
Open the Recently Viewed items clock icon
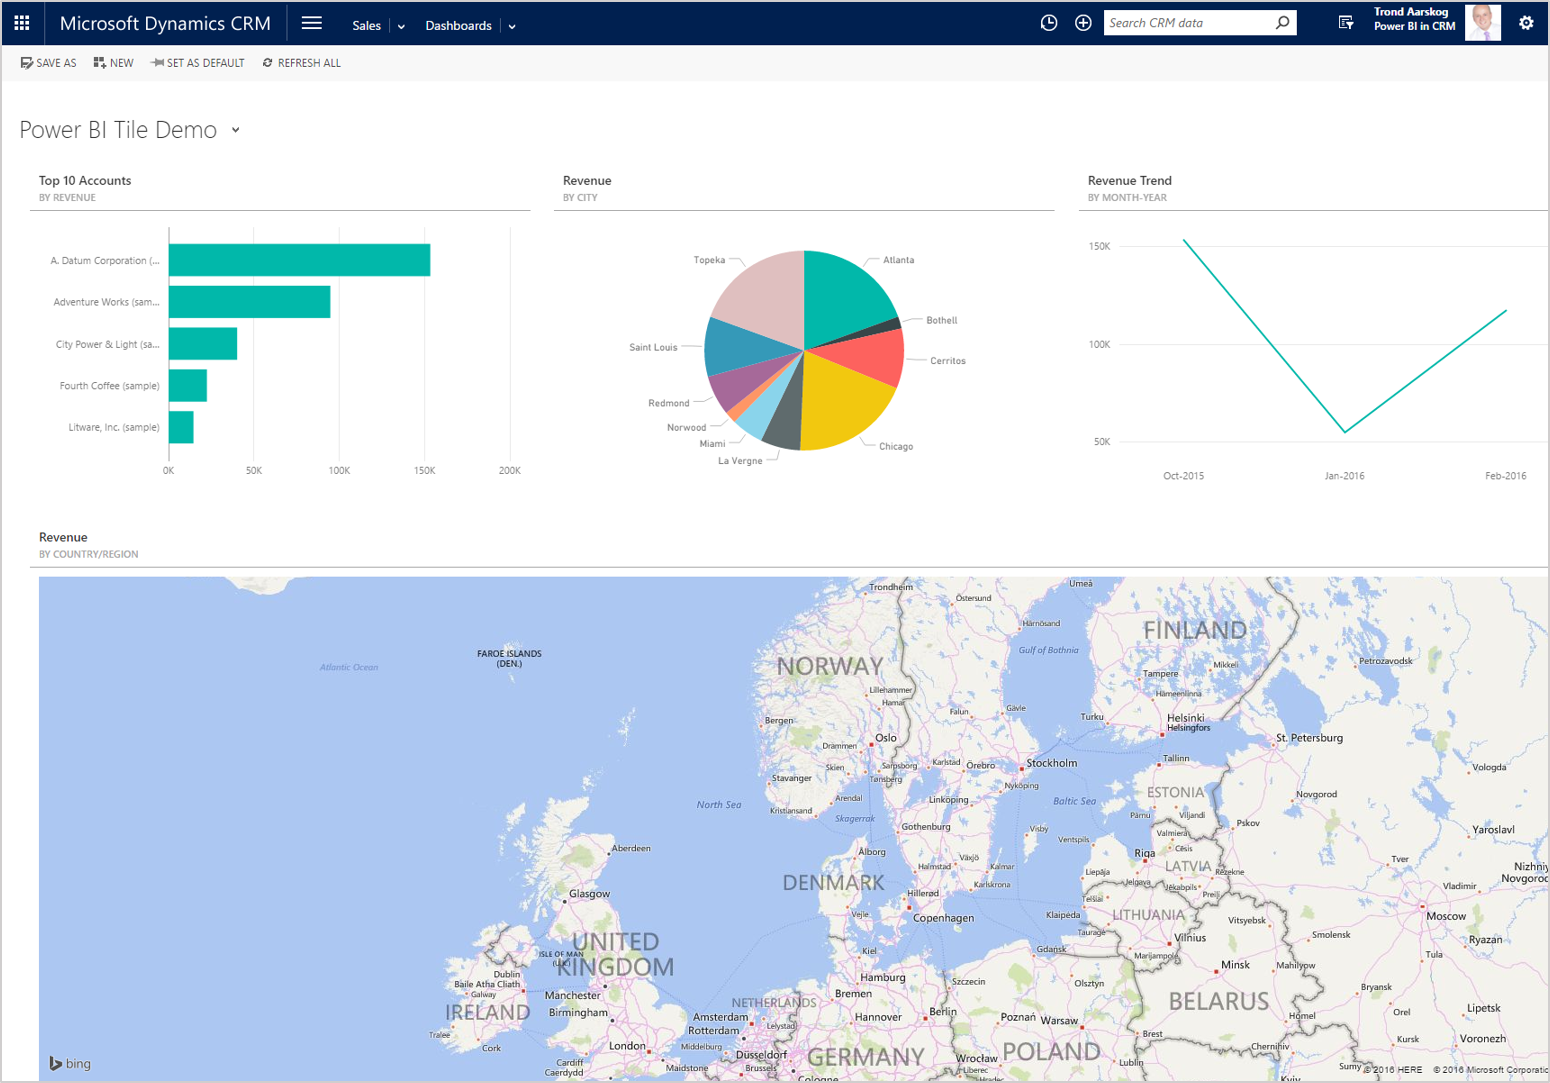tap(1048, 21)
